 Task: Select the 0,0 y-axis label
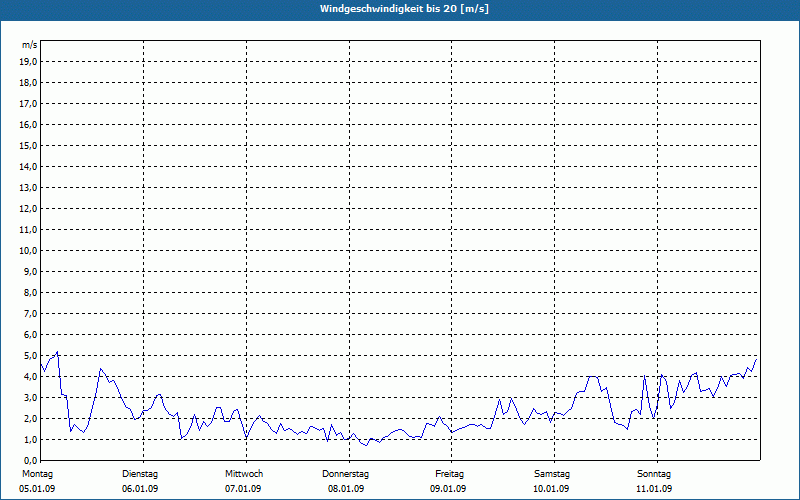[30, 461]
